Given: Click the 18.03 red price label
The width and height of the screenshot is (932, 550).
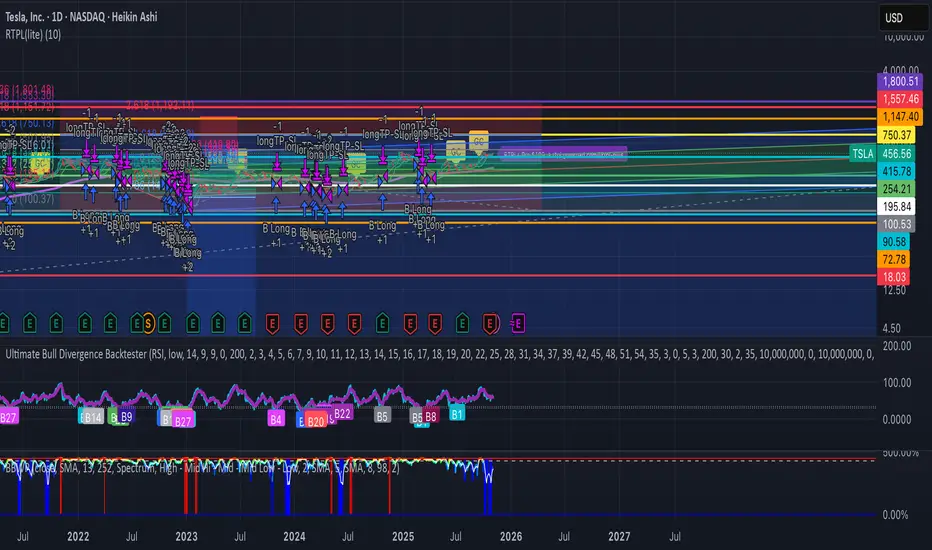Looking at the screenshot, I should [893, 276].
